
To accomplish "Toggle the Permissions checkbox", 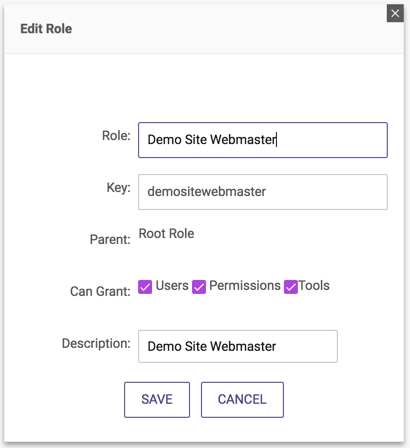I will 199,287.
